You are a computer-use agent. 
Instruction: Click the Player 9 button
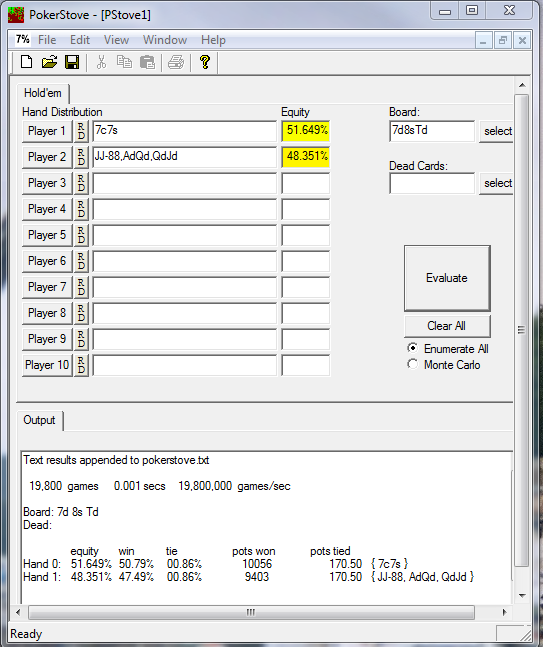coord(47,339)
